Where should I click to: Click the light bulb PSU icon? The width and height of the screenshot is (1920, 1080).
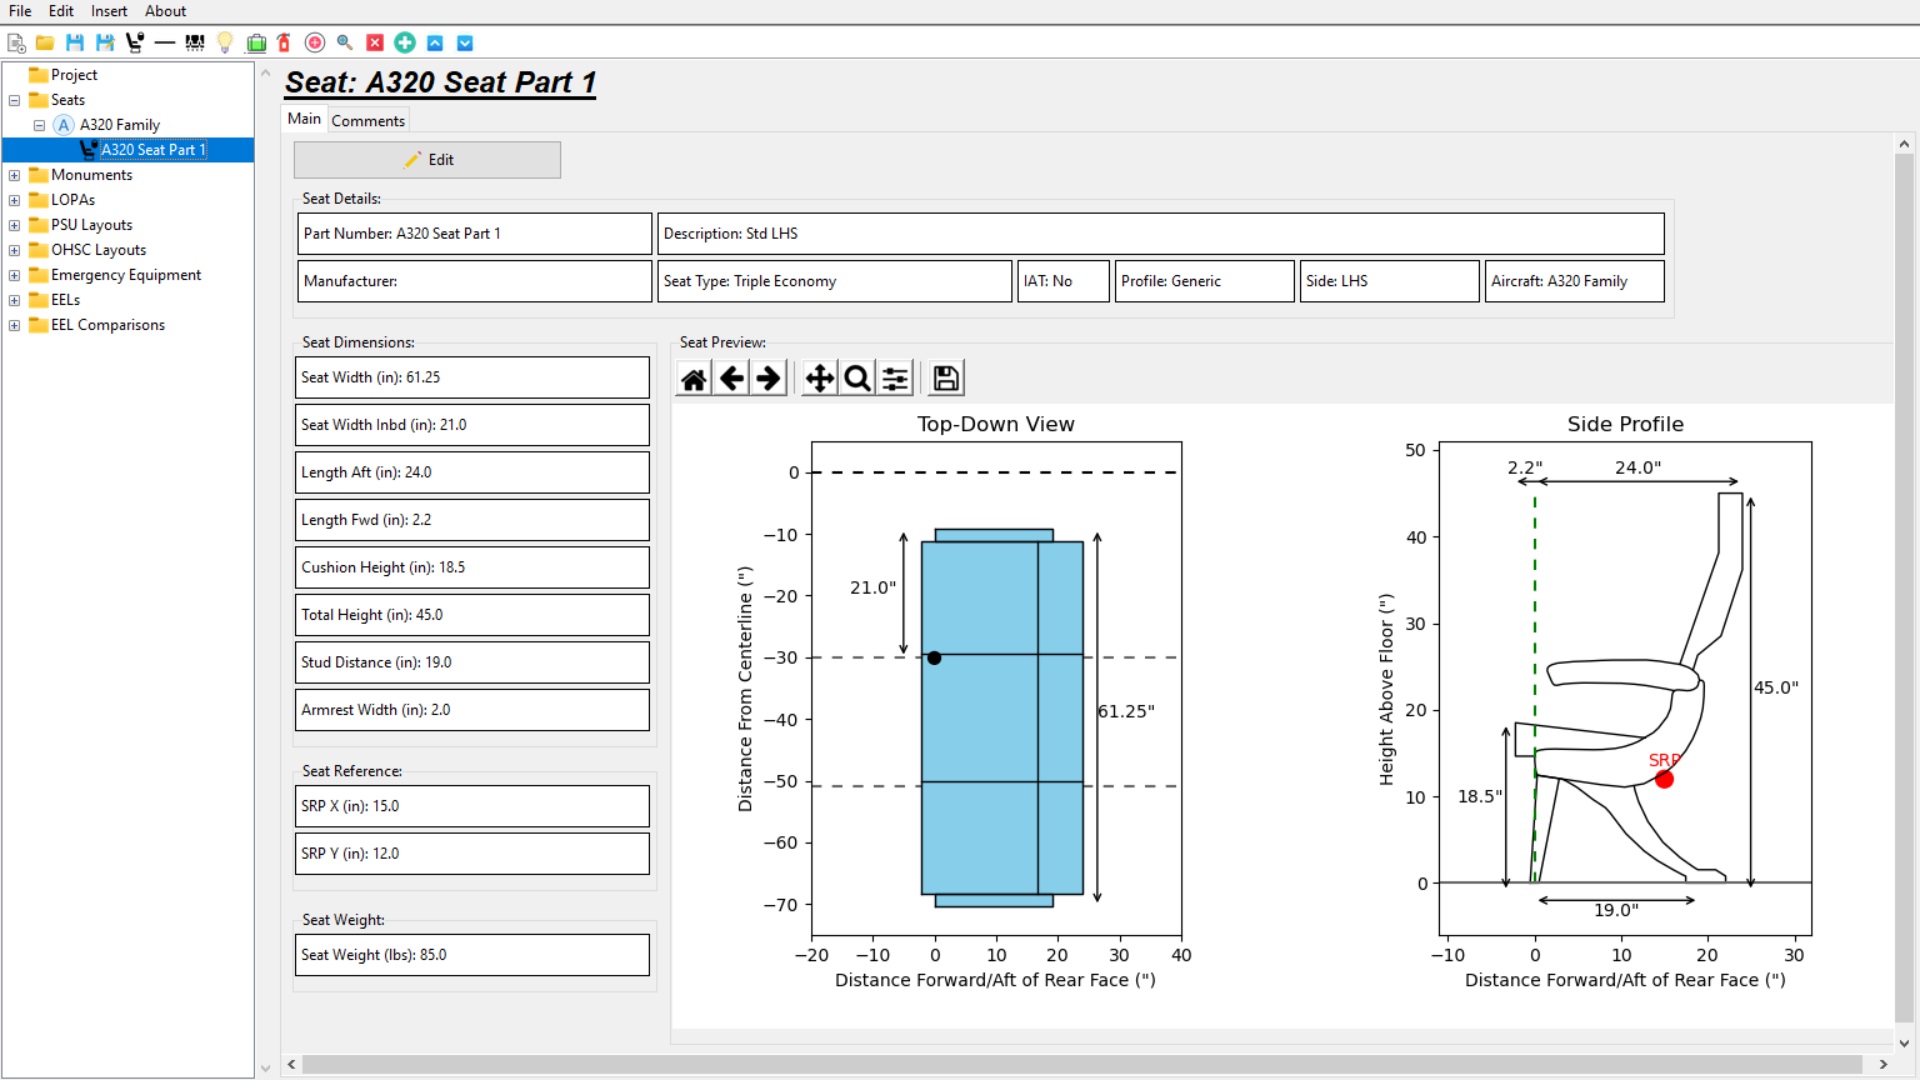click(x=225, y=43)
